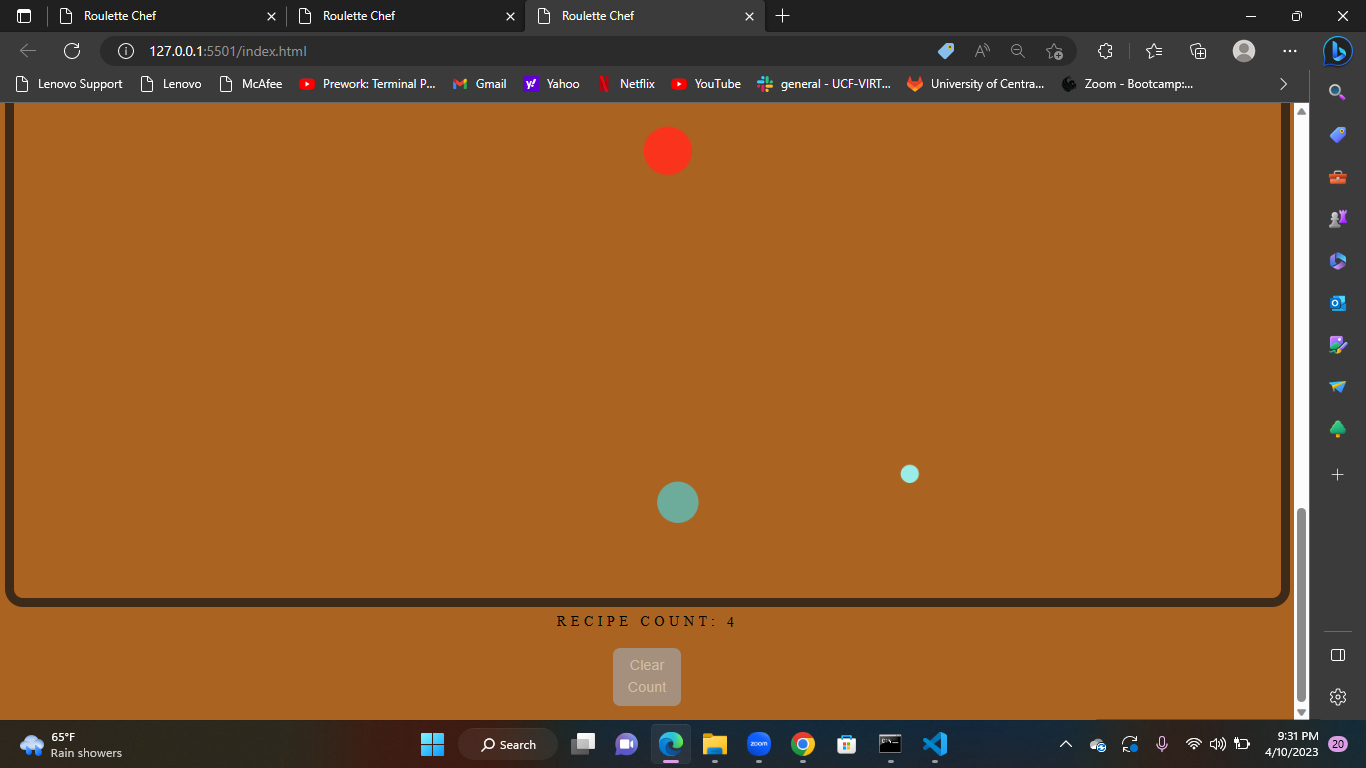
Task: Toggle the Bing Copilot sidebar
Action: [x=1337, y=50]
